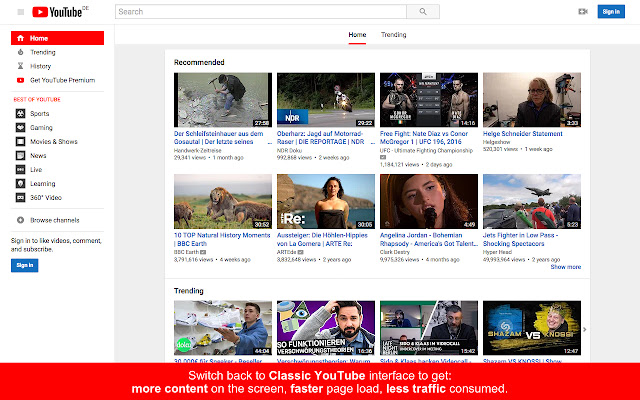Click the Live category icon
Viewport: 640px width, 400px height.
tap(20, 169)
